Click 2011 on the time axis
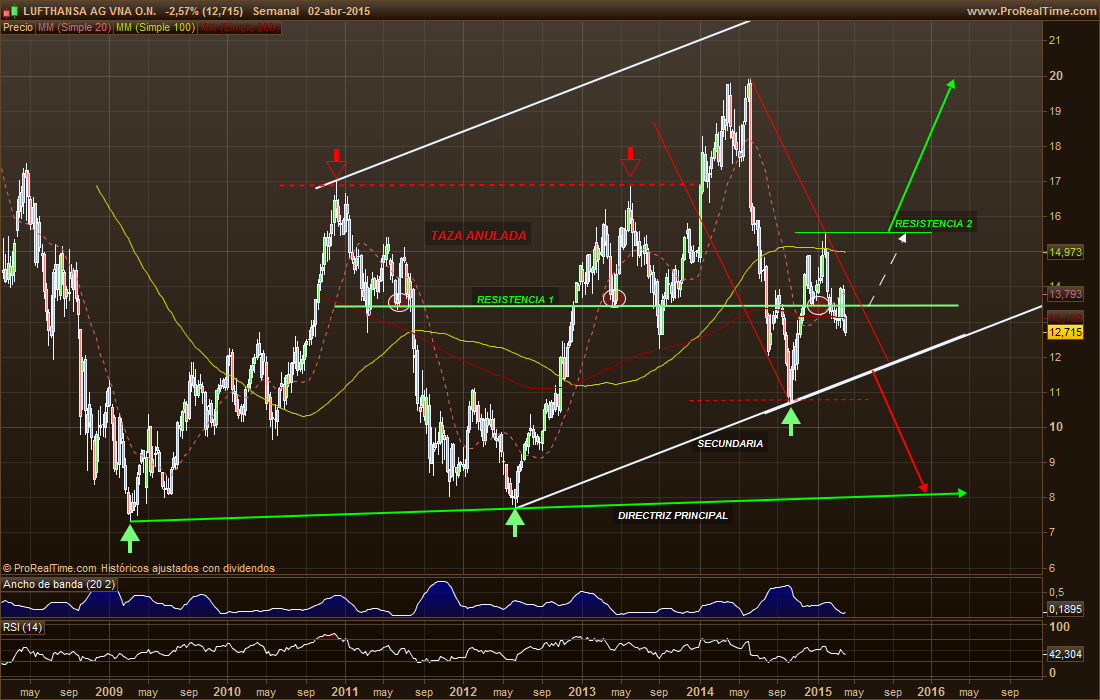The width and height of the screenshot is (1100, 700). [344, 692]
